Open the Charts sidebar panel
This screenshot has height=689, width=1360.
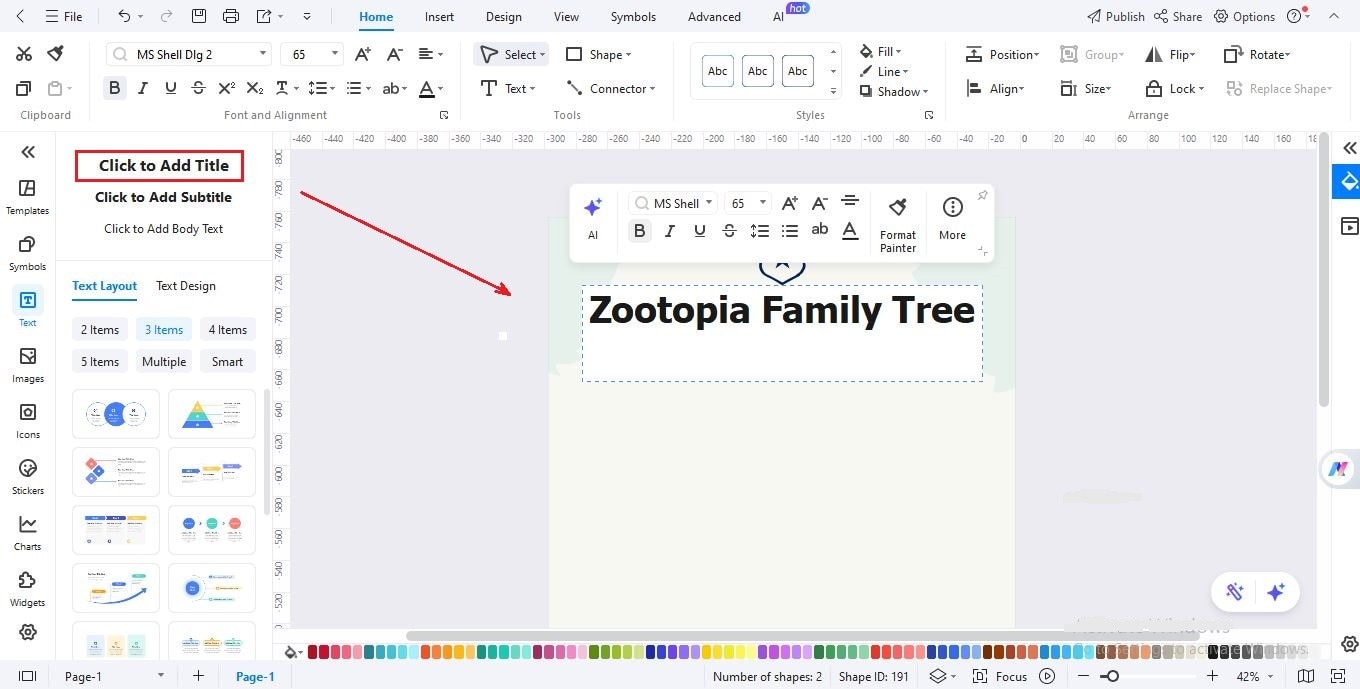pos(27,533)
